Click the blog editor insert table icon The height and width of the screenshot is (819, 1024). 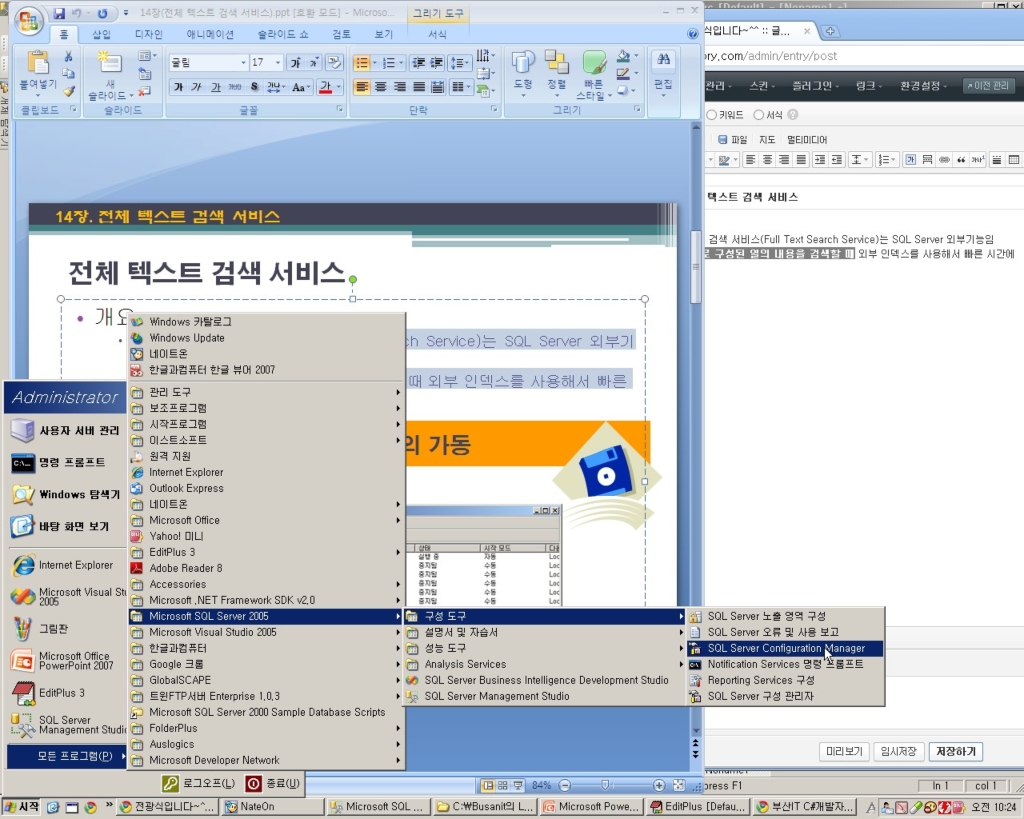[1013, 159]
